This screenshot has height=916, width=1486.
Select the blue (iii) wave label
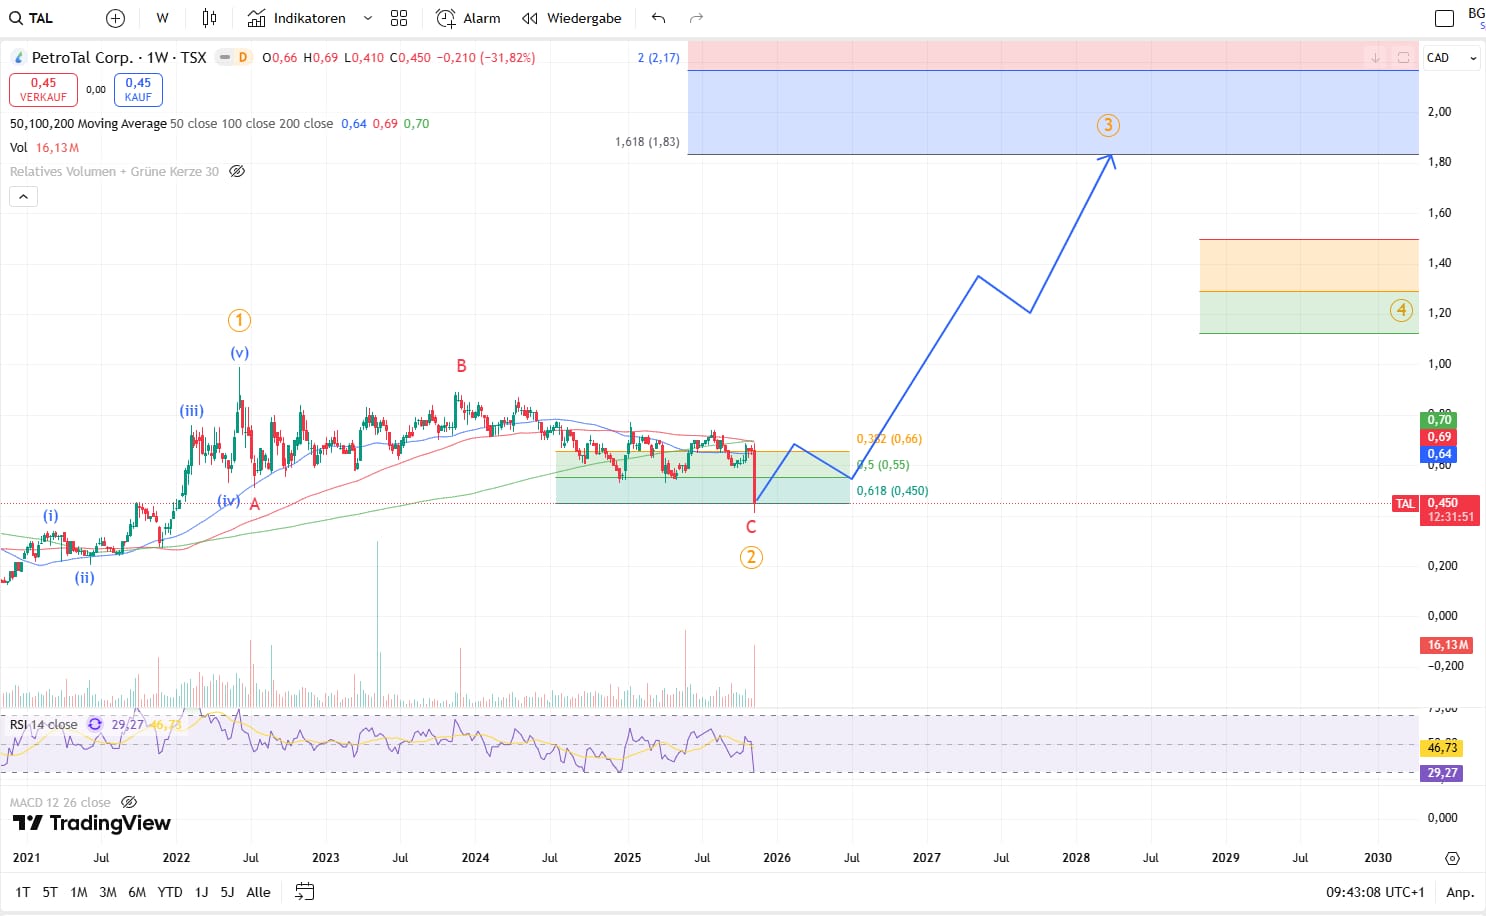click(191, 410)
